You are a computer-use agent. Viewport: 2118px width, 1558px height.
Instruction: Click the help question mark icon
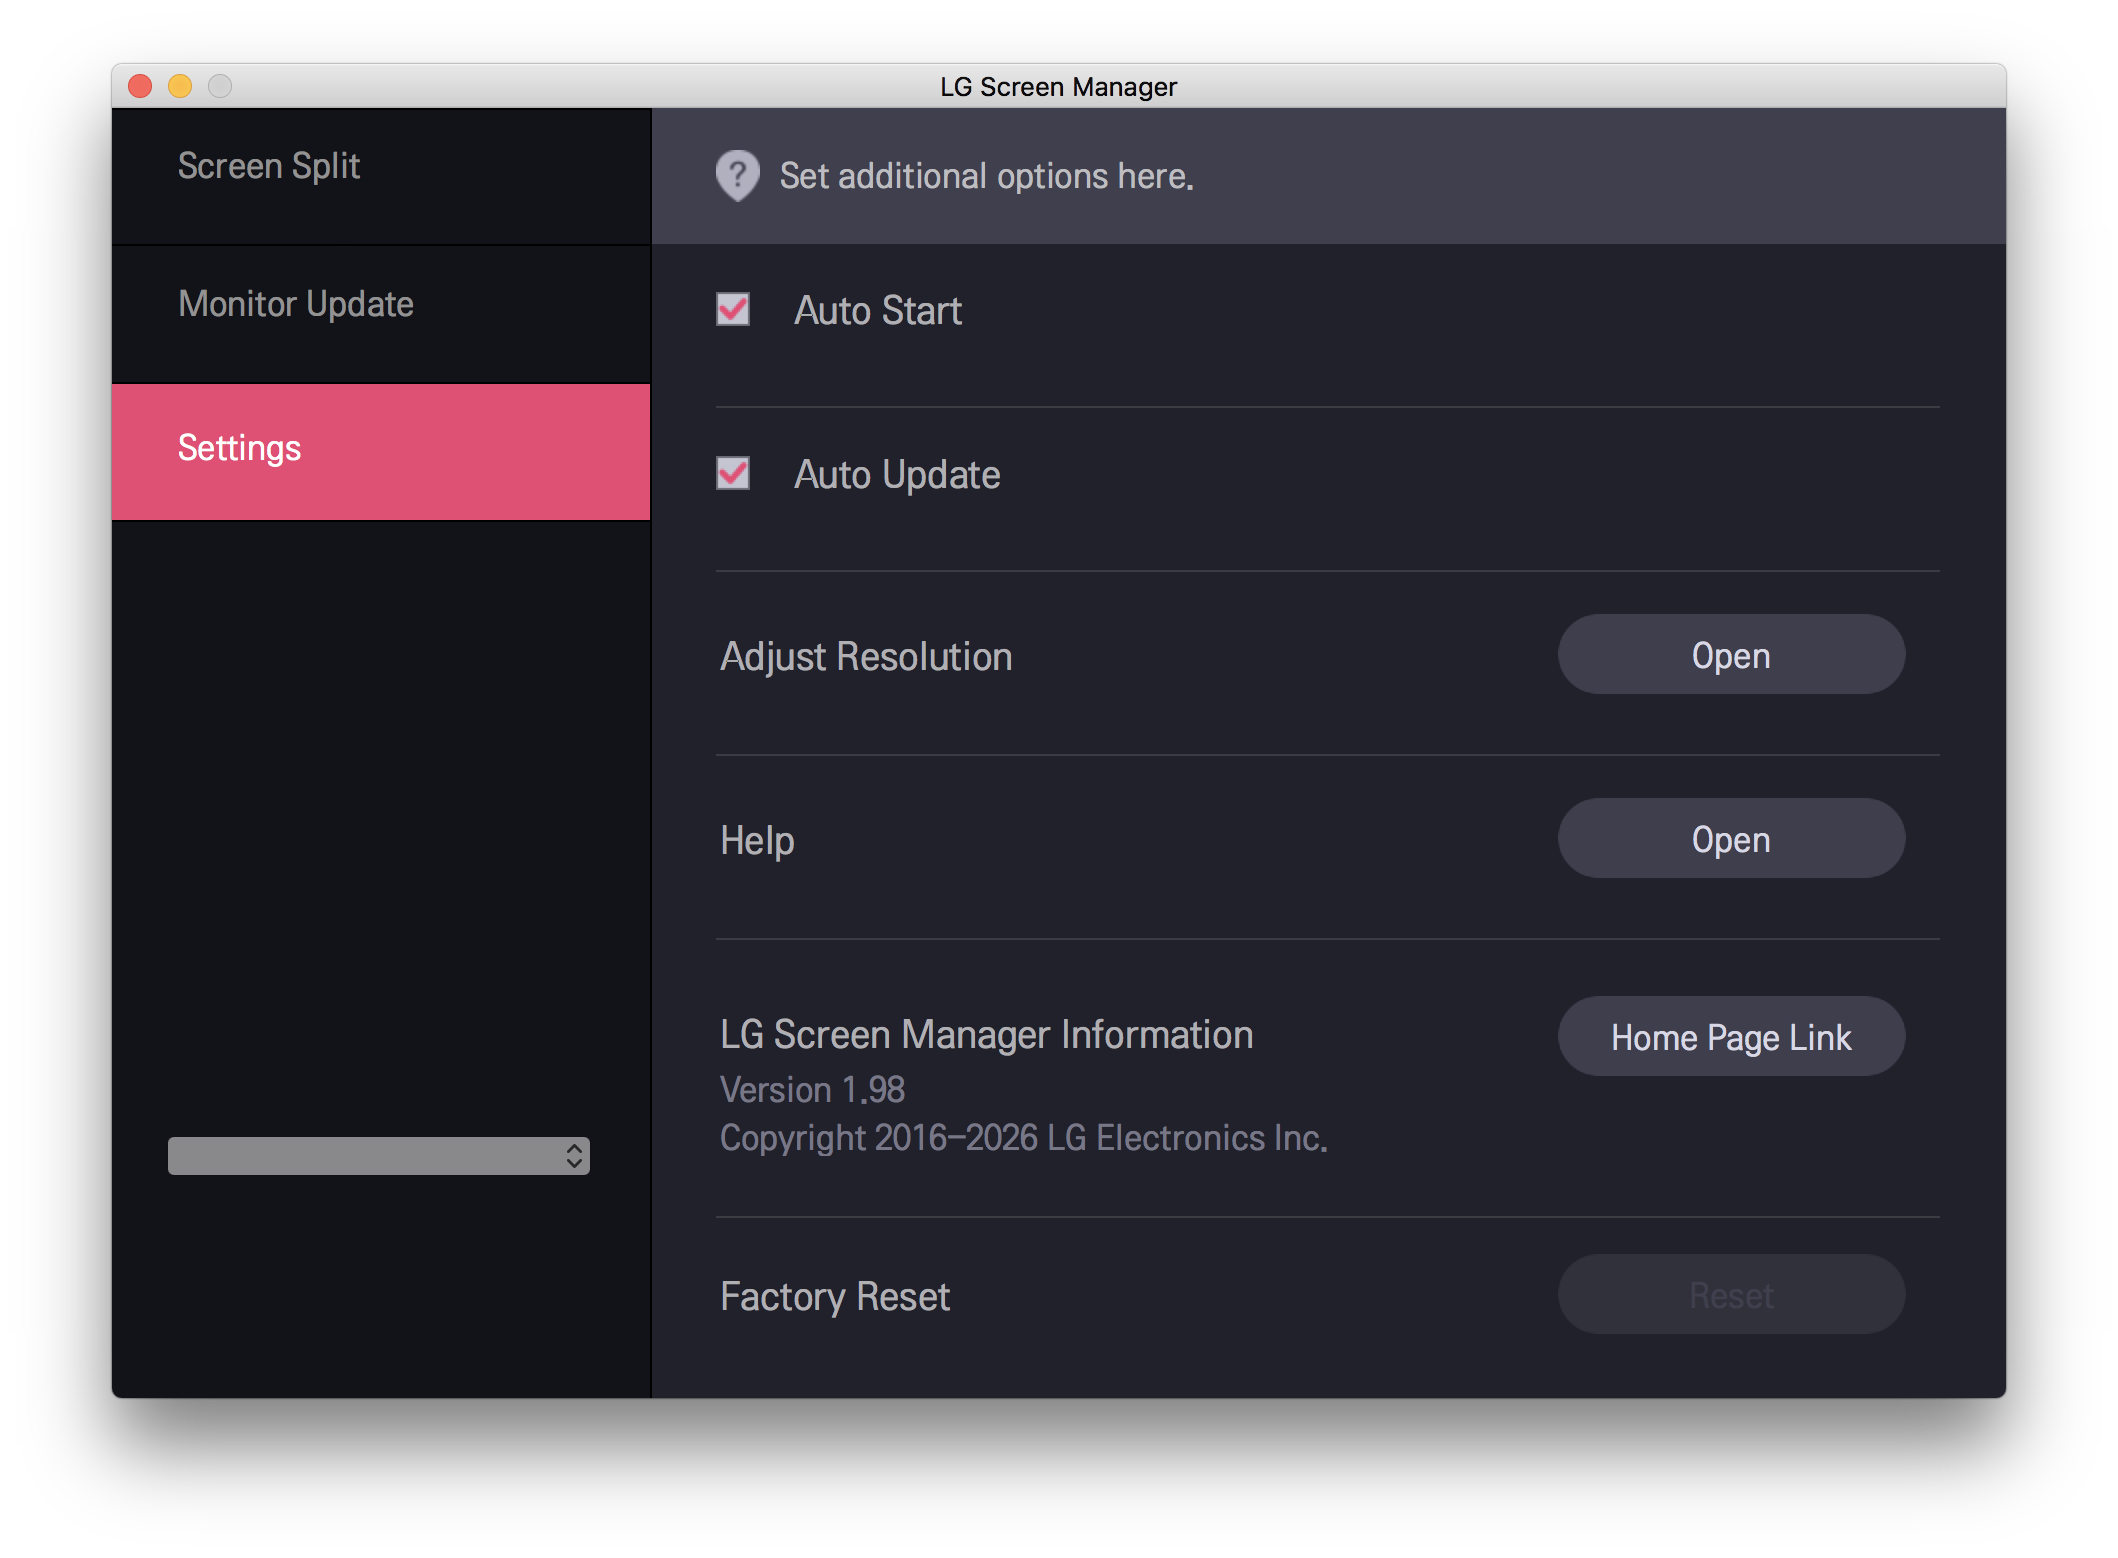click(738, 175)
